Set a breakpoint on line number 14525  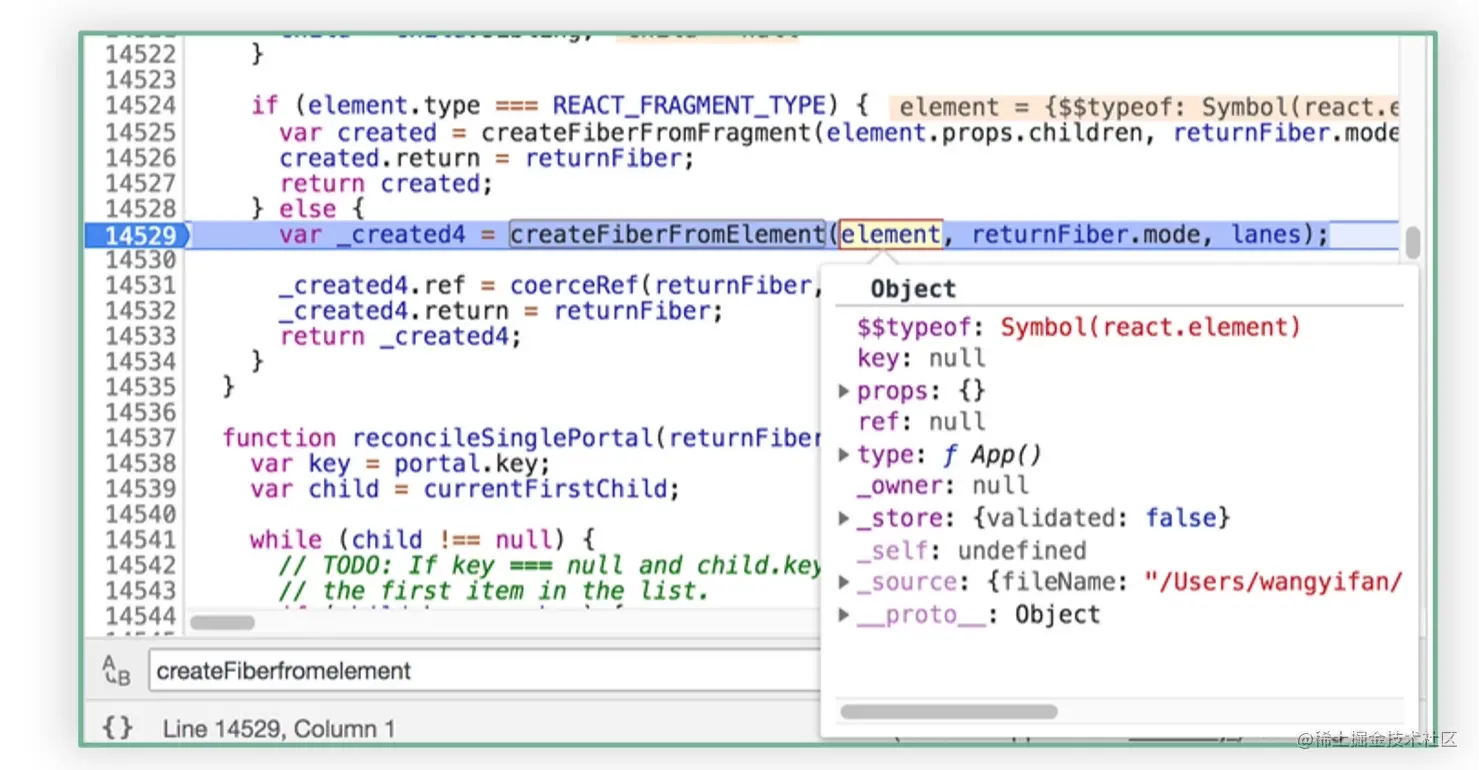(x=141, y=133)
